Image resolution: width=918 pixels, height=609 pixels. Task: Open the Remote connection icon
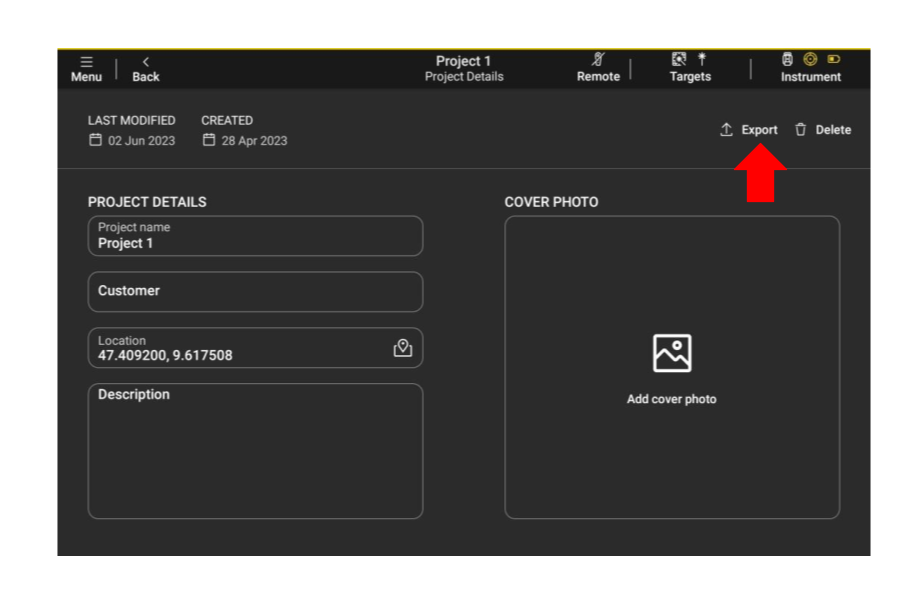coord(598,60)
